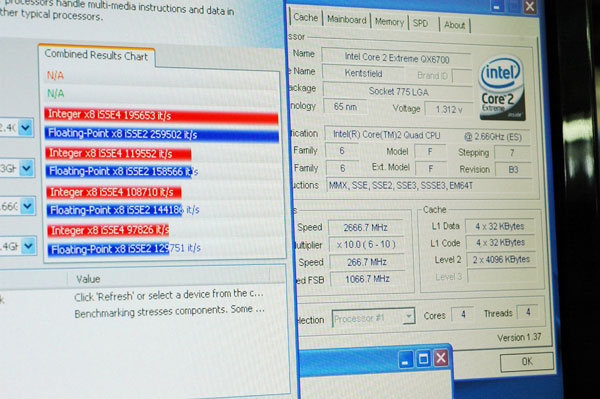Go to the SPD tab
This screenshot has width=600, height=399.
point(421,24)
